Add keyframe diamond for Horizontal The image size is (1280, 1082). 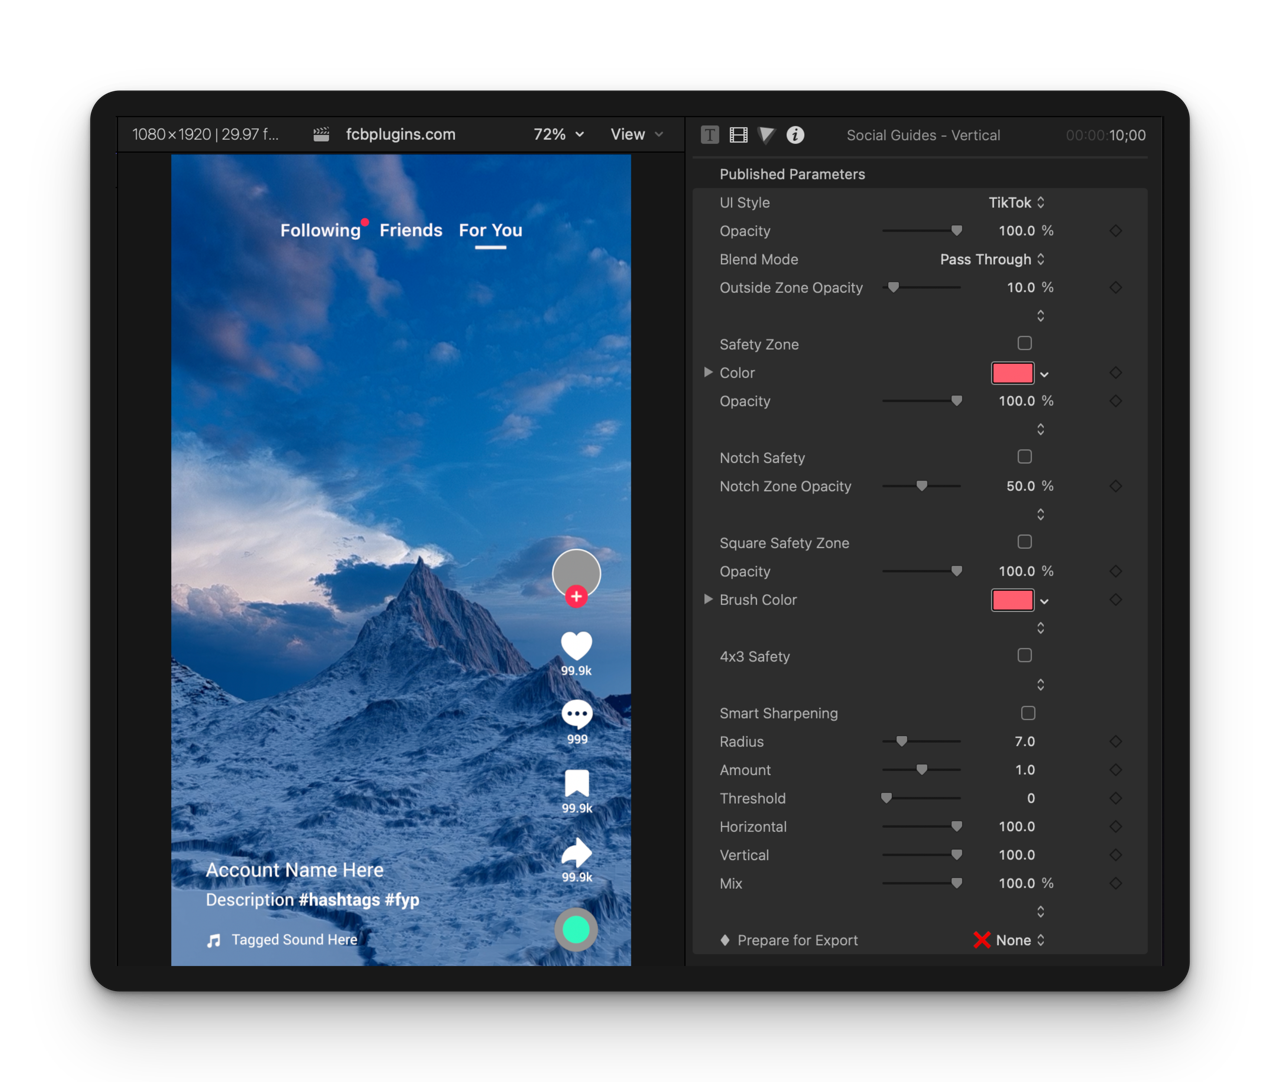(x=1116, y=827)
